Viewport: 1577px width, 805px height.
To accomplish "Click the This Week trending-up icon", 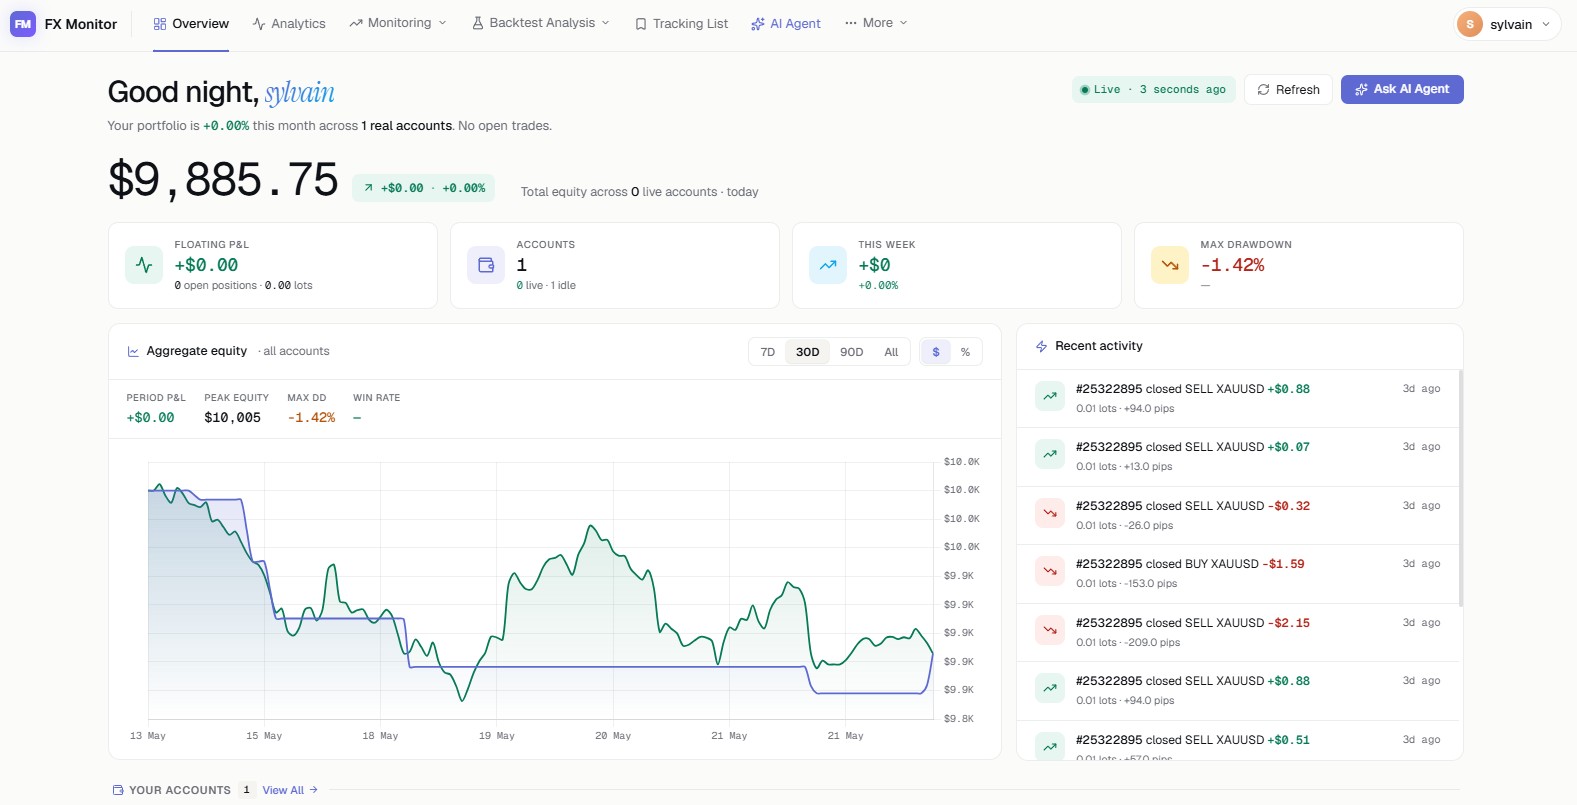I will click(x=828, y=265).
